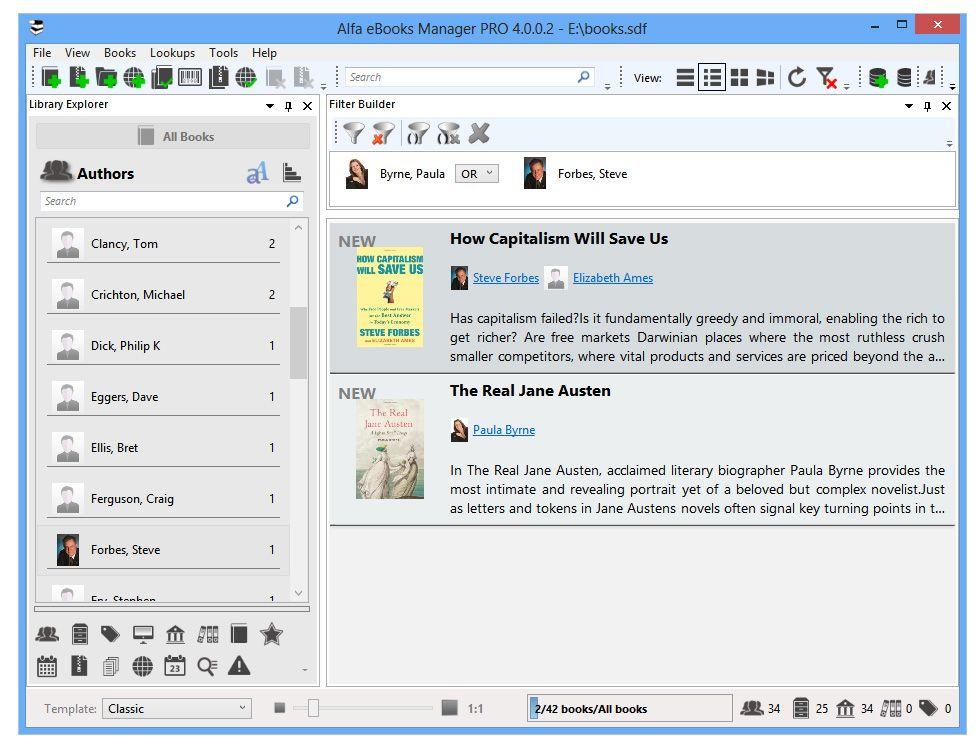
Task: Click the gray X delete icon in Filter Builder
Action: click(479, 133)
